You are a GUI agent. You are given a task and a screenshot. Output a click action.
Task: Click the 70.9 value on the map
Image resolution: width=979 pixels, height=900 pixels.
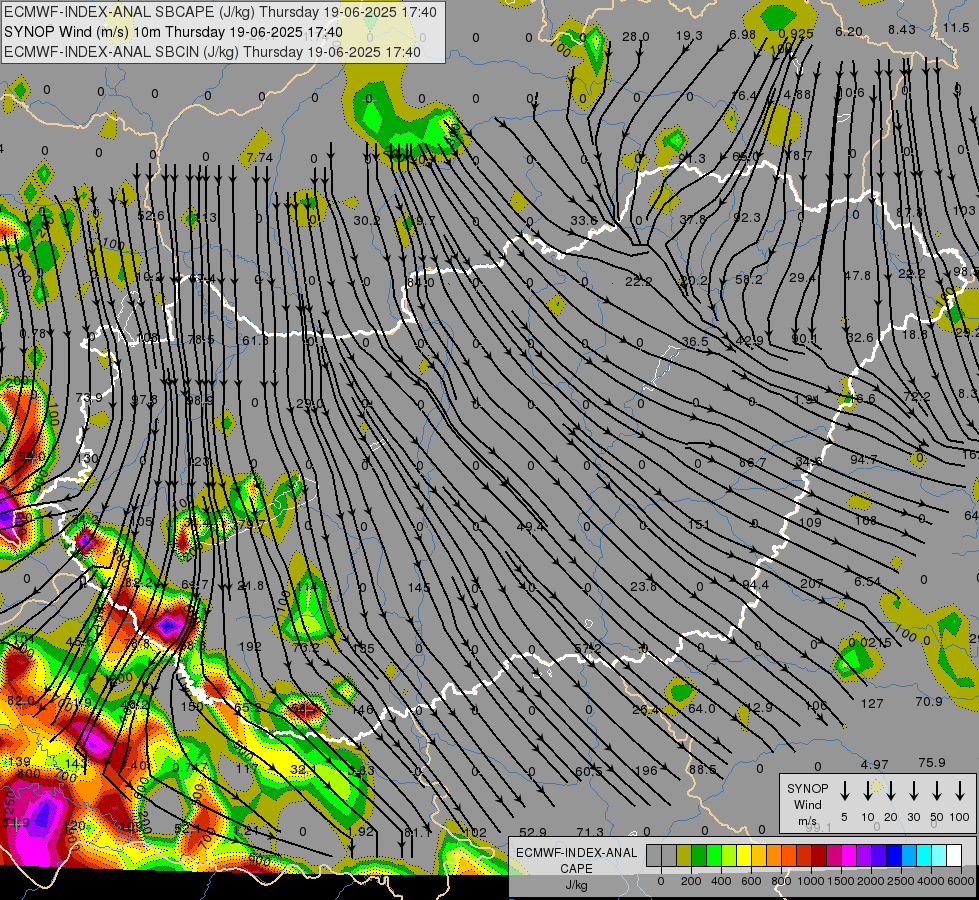pos(928,702)
